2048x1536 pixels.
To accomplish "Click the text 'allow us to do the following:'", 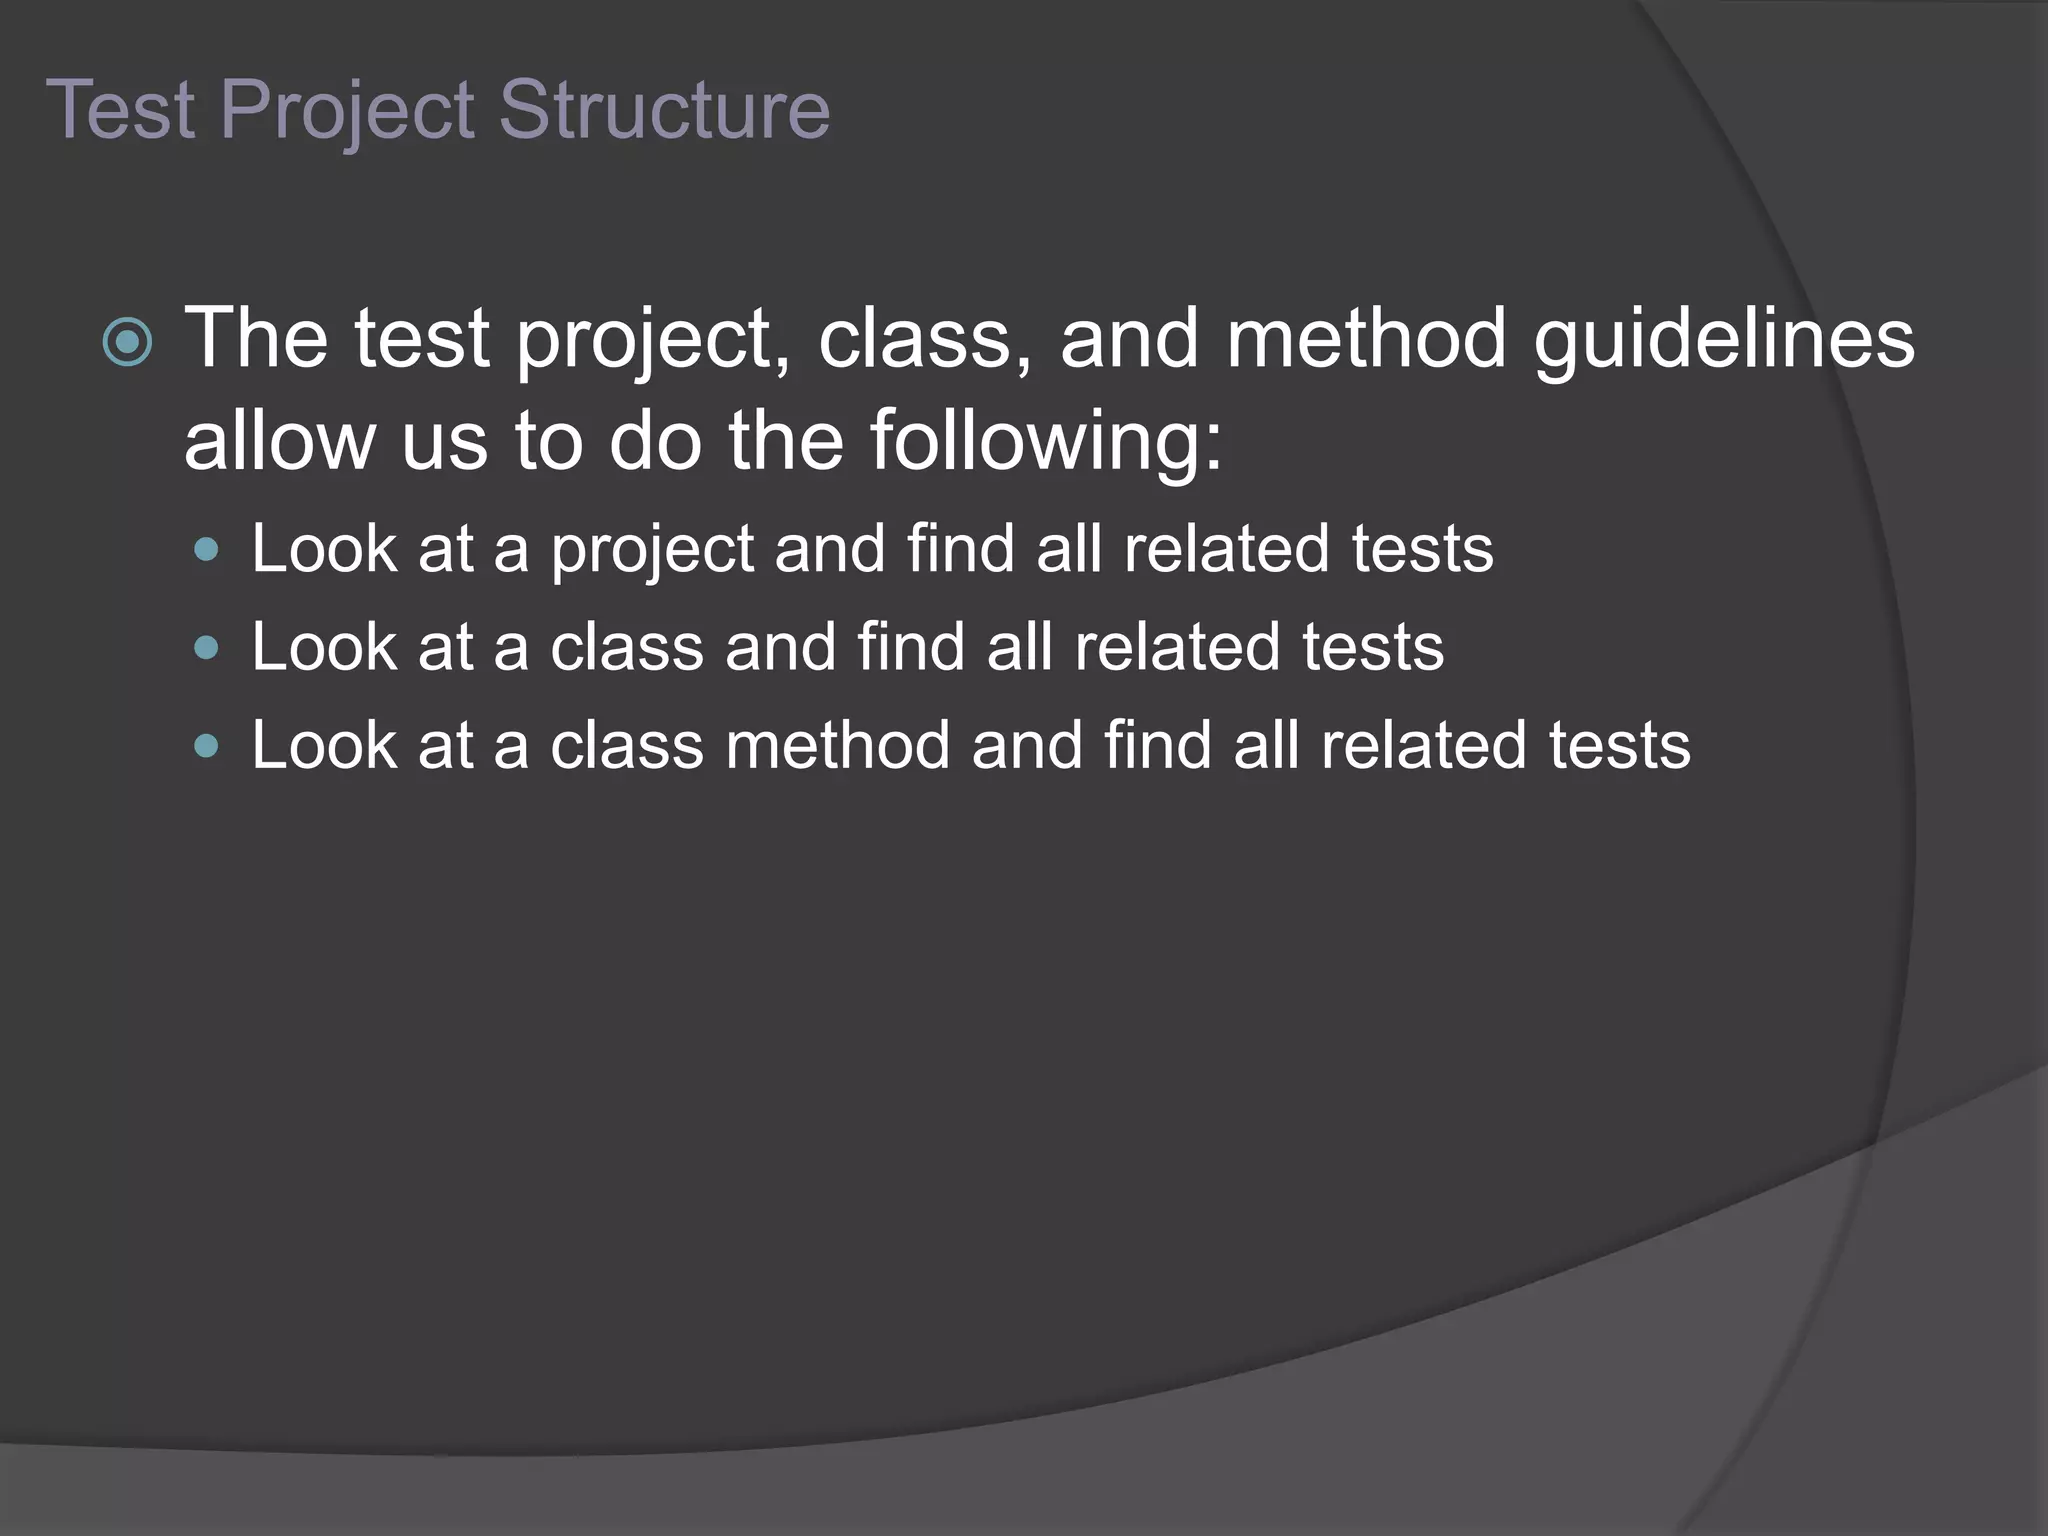I will (x=703, y=440).
